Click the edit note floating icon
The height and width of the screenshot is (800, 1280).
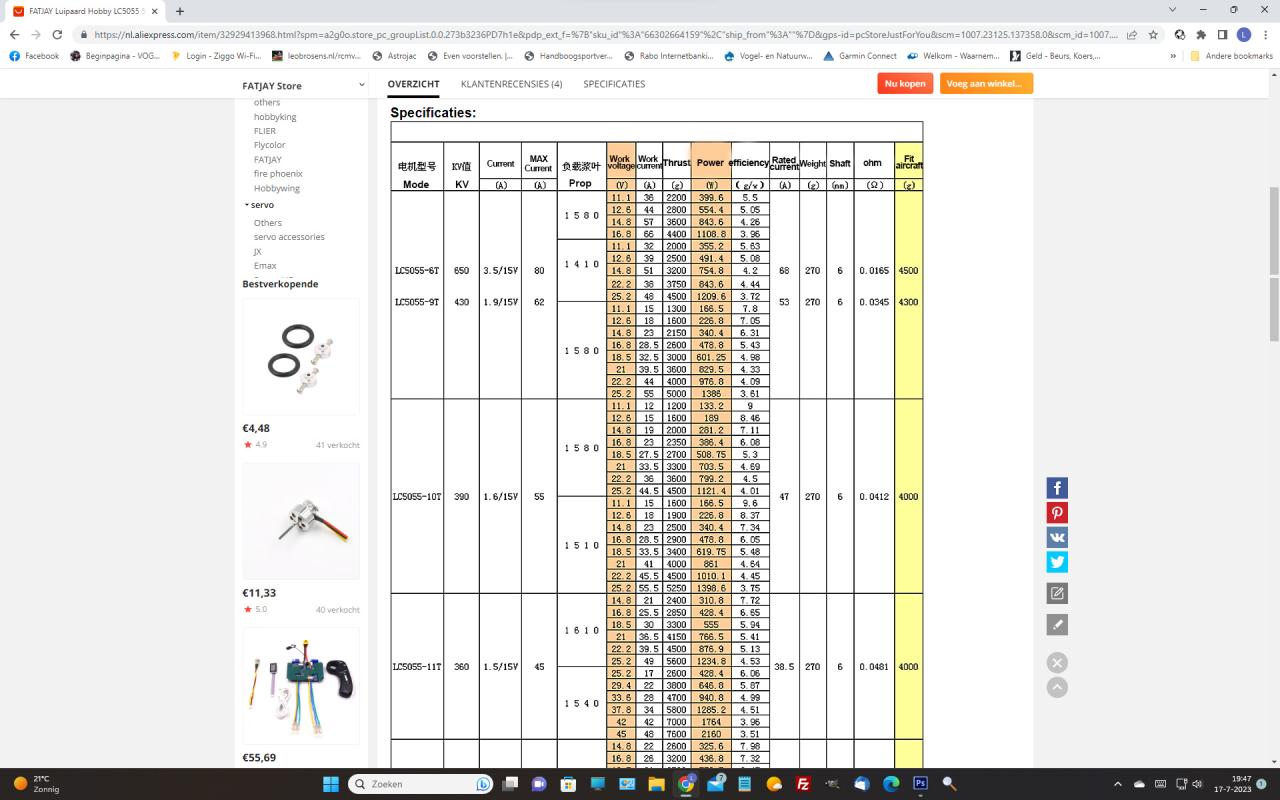pyautogui.click(x=1057, y=593)
